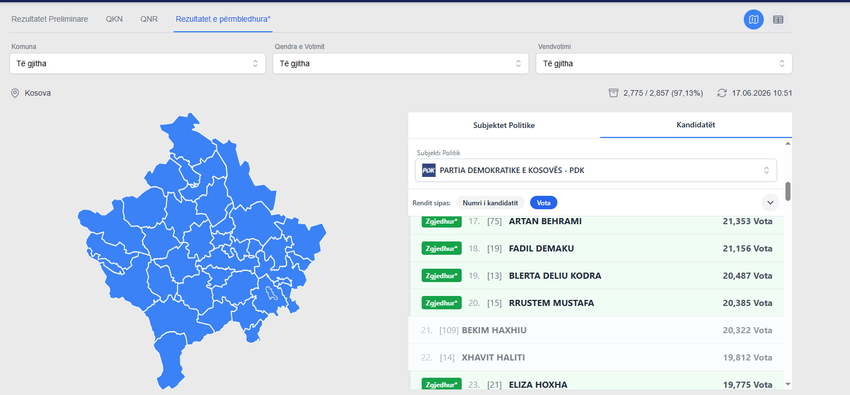Image resolution: width=850 pixels, height=395 pixels.
Task: Click the 2,775 / 2,857 (97,13%) count
Action: [663, 93]
